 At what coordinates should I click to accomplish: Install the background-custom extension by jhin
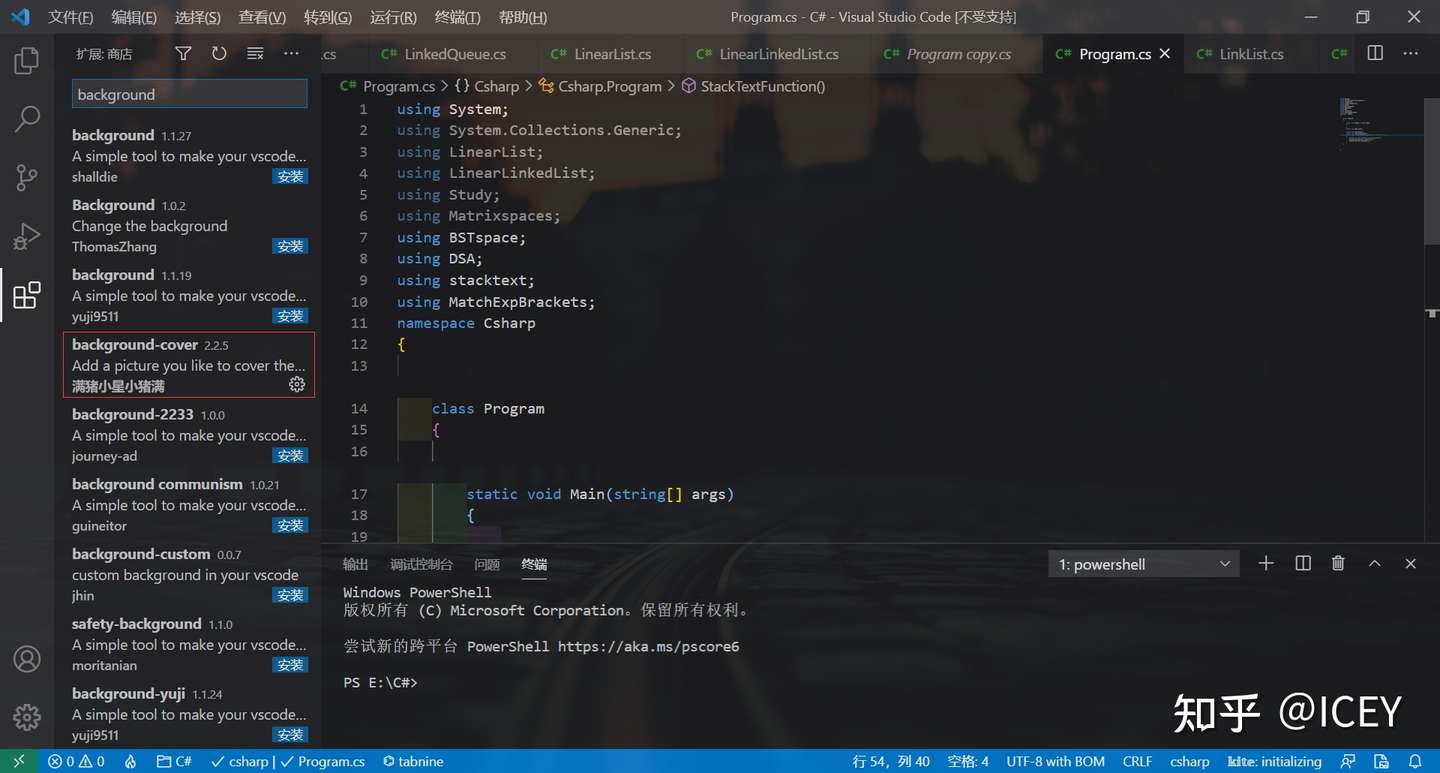coord(290,595)
